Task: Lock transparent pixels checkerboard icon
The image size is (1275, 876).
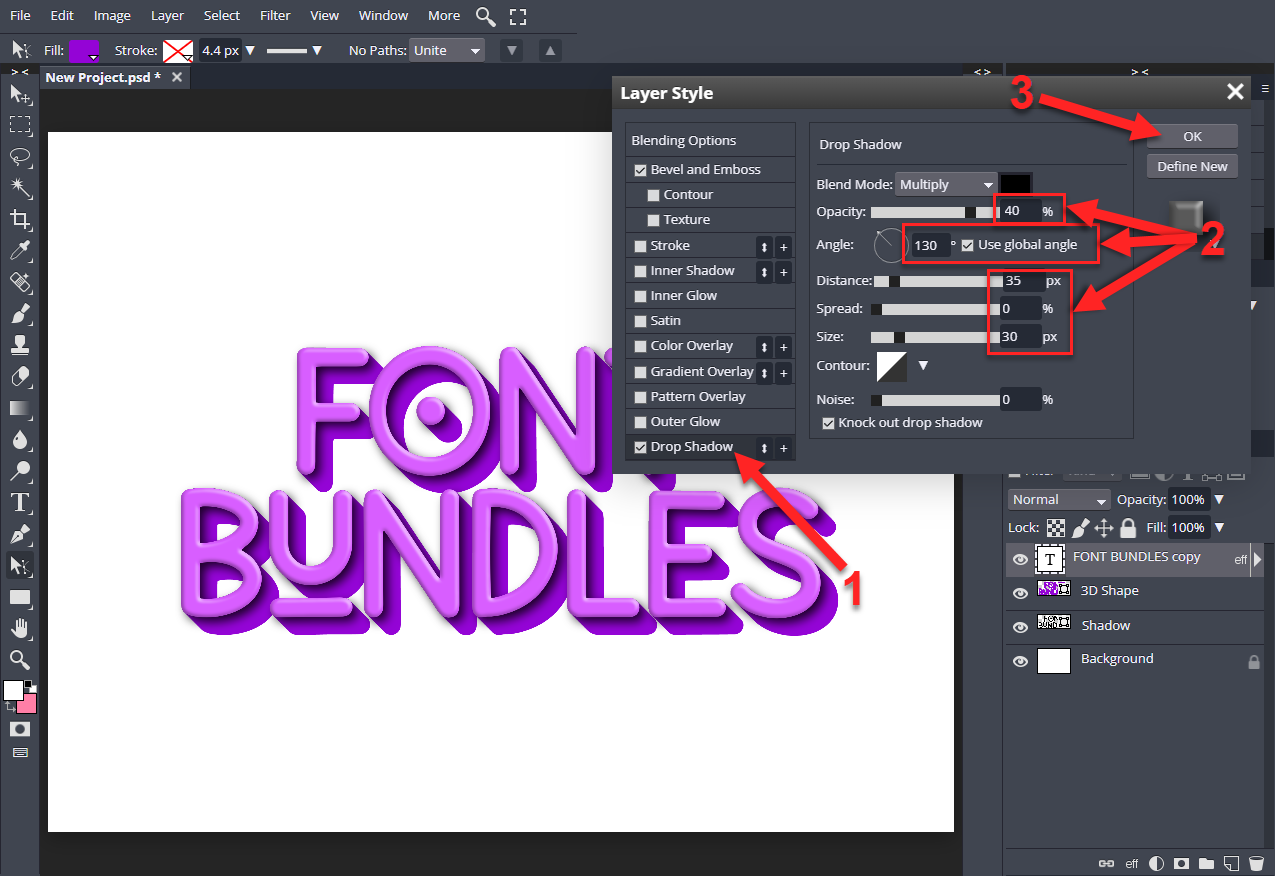Action: click(1056, 527)
